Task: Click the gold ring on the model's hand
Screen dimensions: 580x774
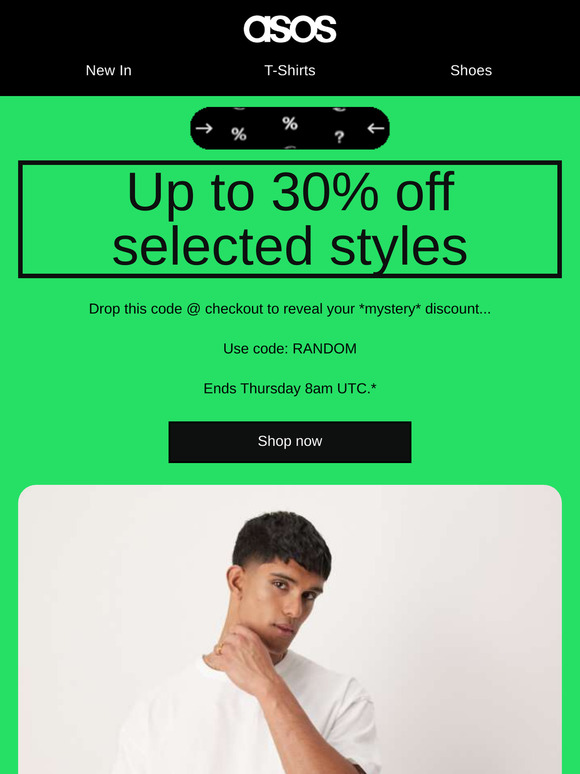Action: click(219, 648)
